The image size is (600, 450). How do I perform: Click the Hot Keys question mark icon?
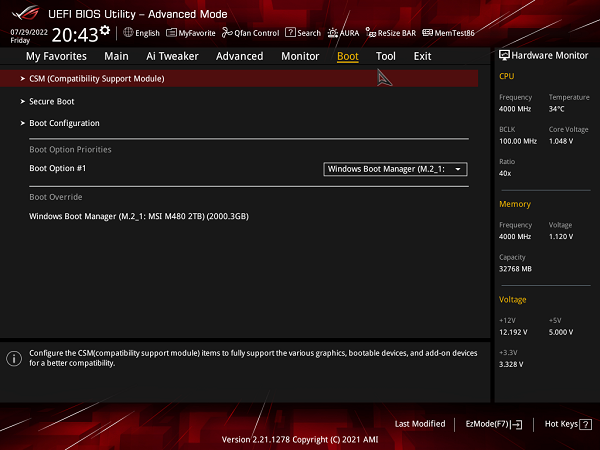585,424
